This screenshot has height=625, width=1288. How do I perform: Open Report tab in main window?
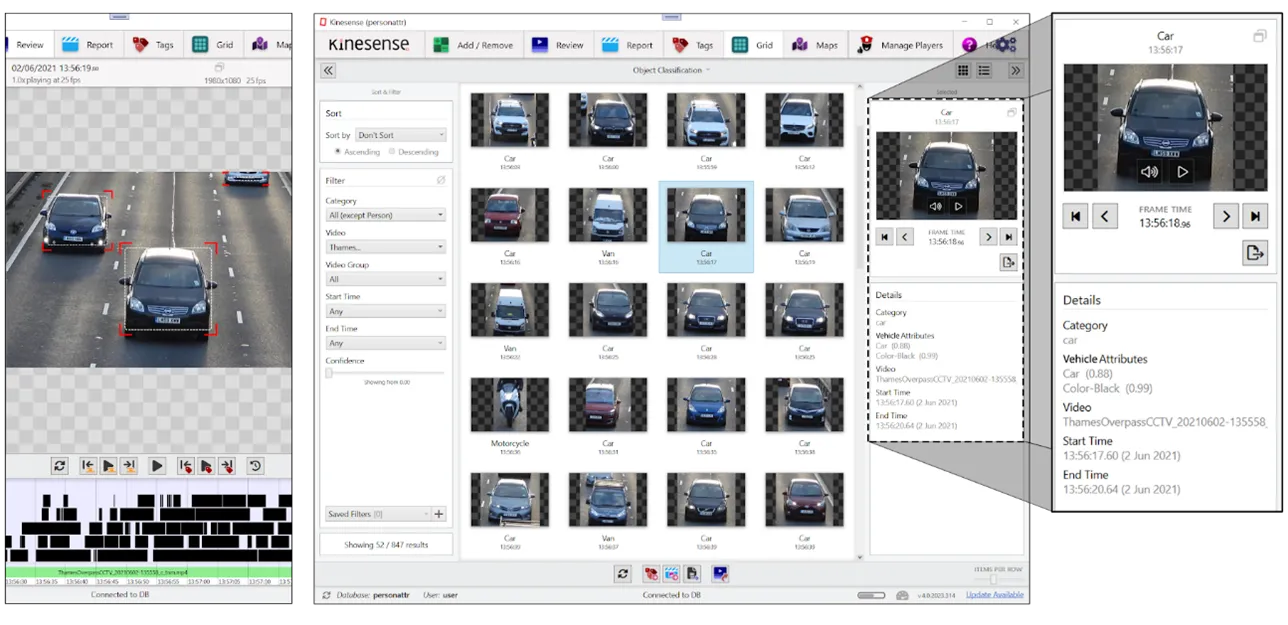[628, 45]
